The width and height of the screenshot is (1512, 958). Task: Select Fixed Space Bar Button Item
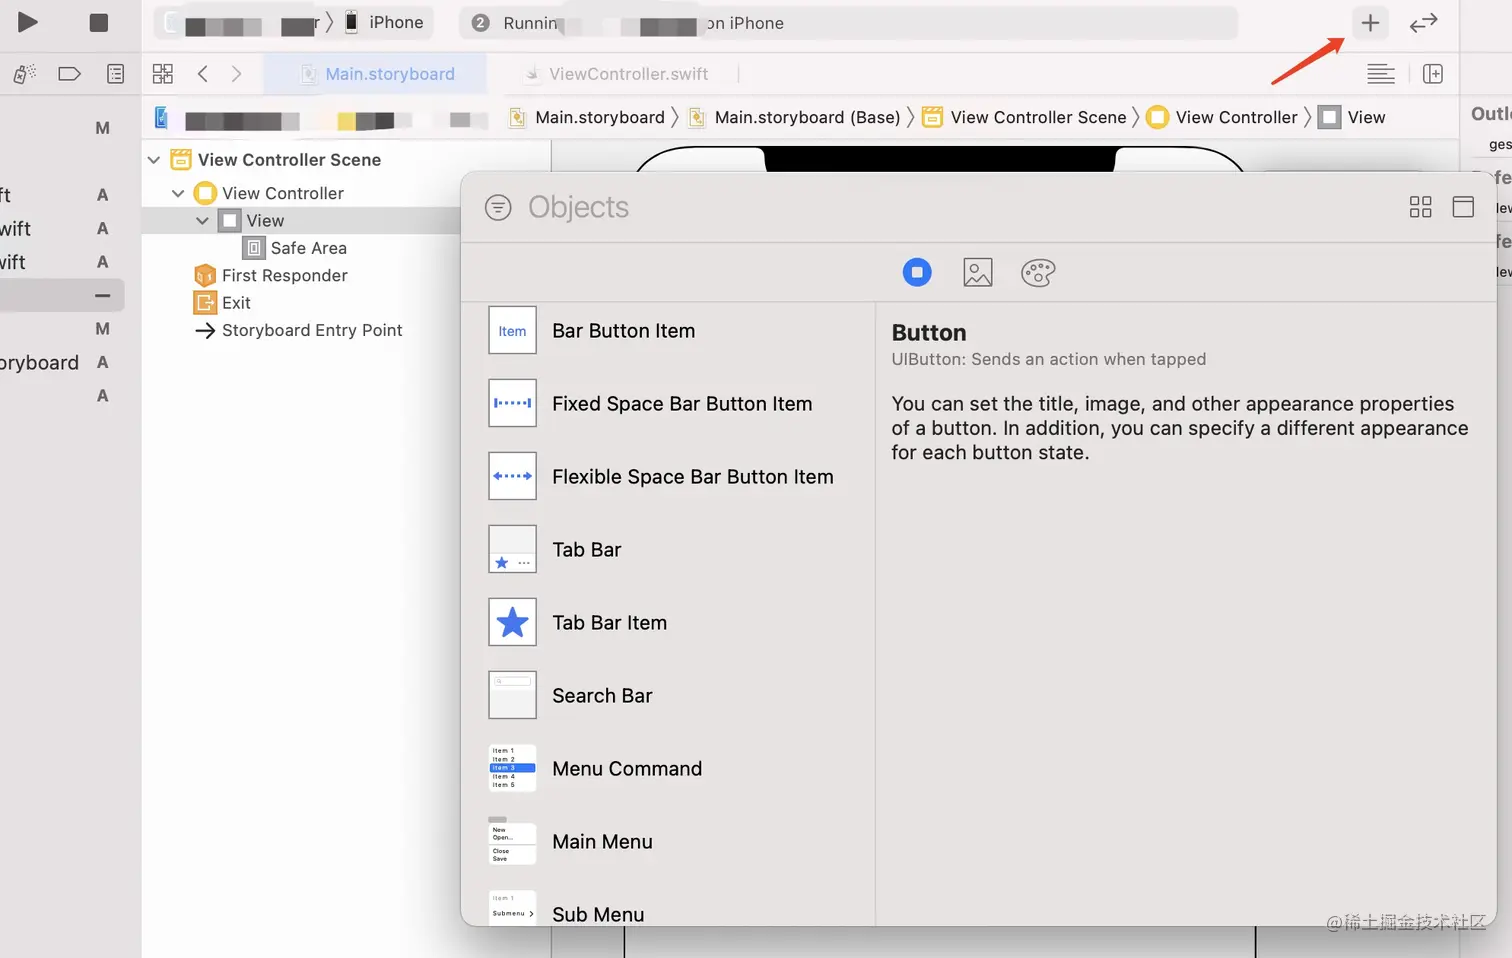(668, 404)
